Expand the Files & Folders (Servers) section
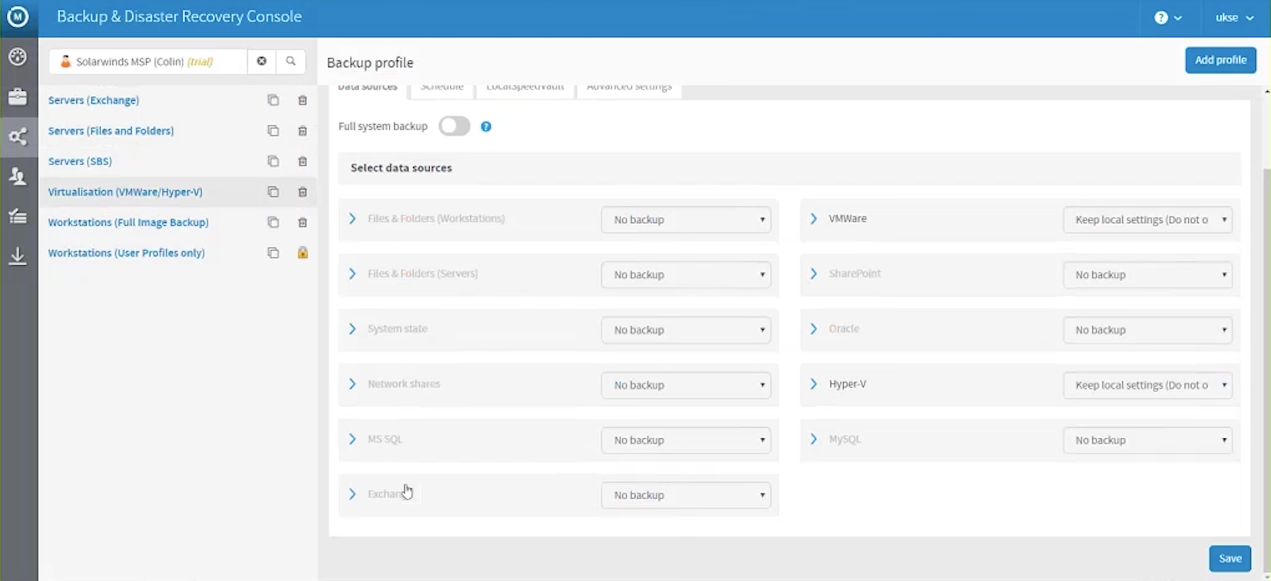This screenshot has width=1271, height=581. coord(352,273)
